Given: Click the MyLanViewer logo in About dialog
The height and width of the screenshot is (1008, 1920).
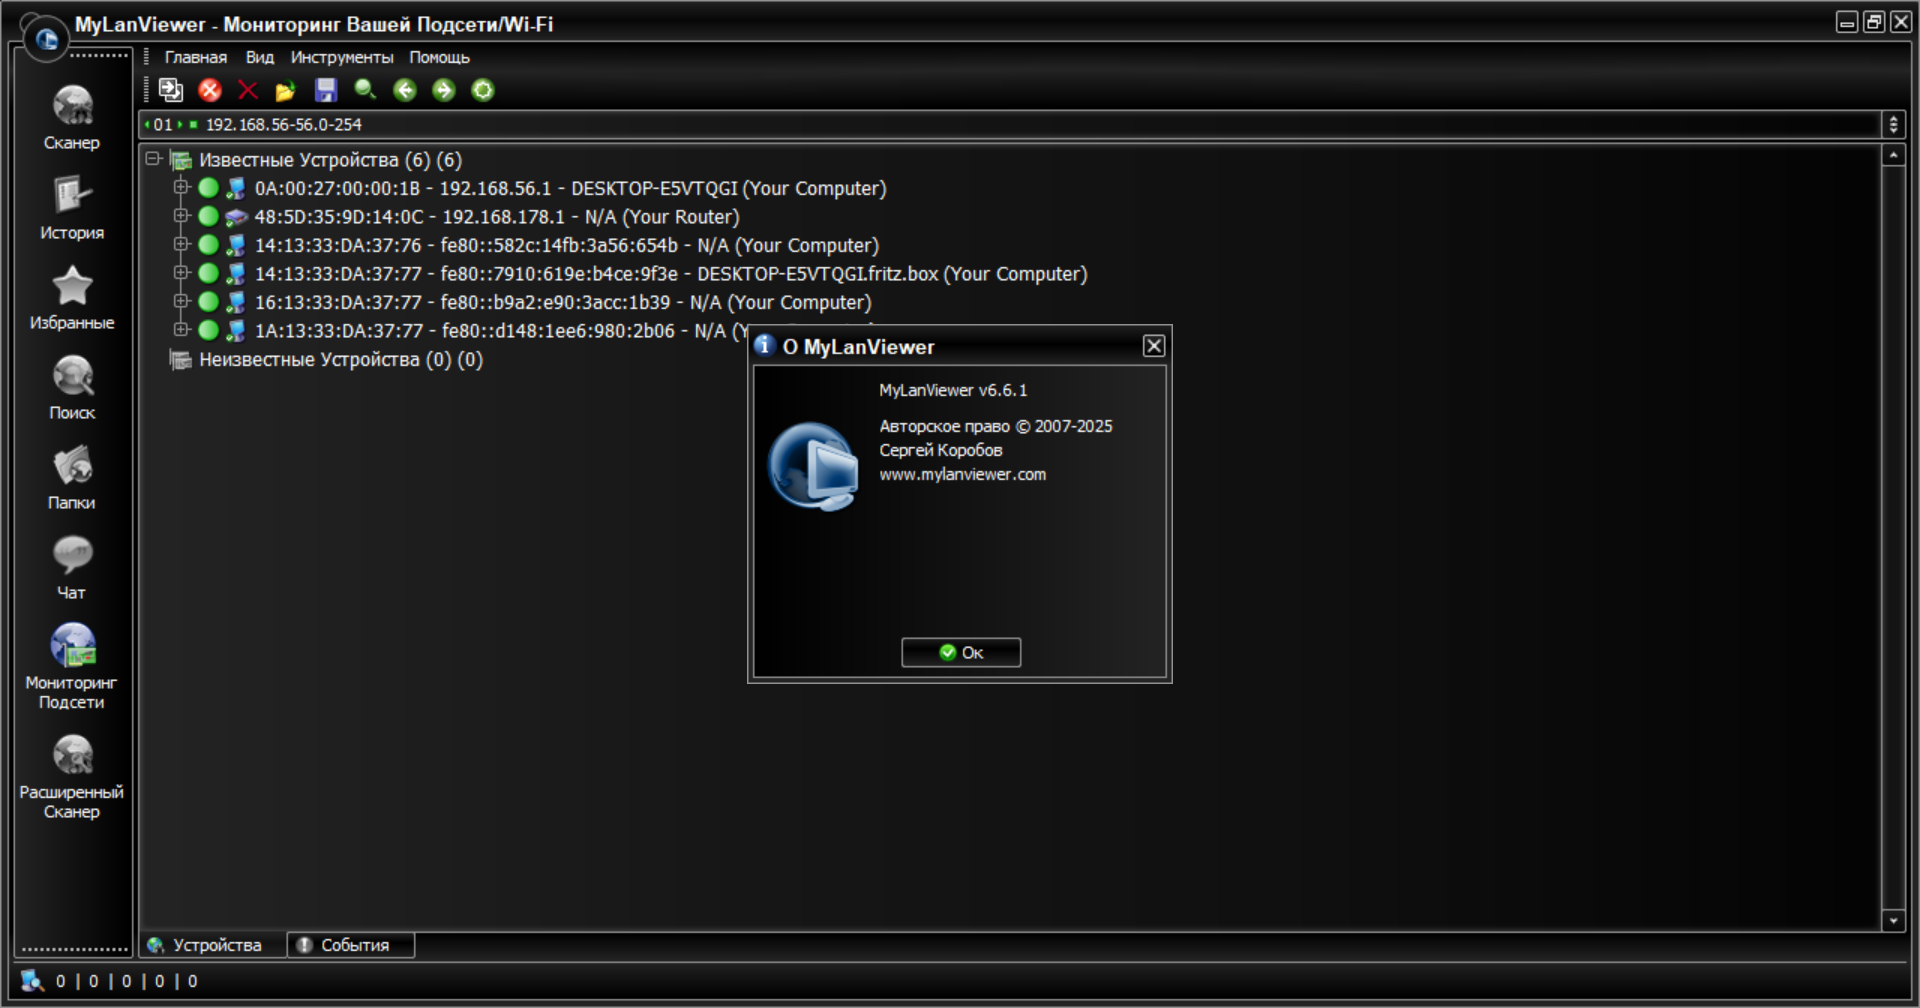Looking at the screenshot, I should [813, 466].
